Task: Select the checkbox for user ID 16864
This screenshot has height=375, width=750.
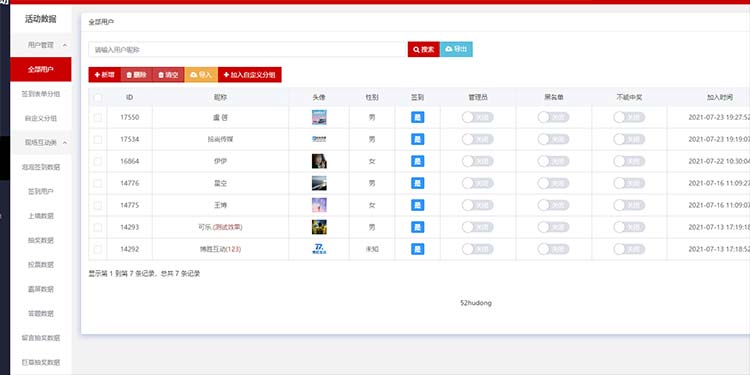Action: pyautogui.click(x=98, y=162)
